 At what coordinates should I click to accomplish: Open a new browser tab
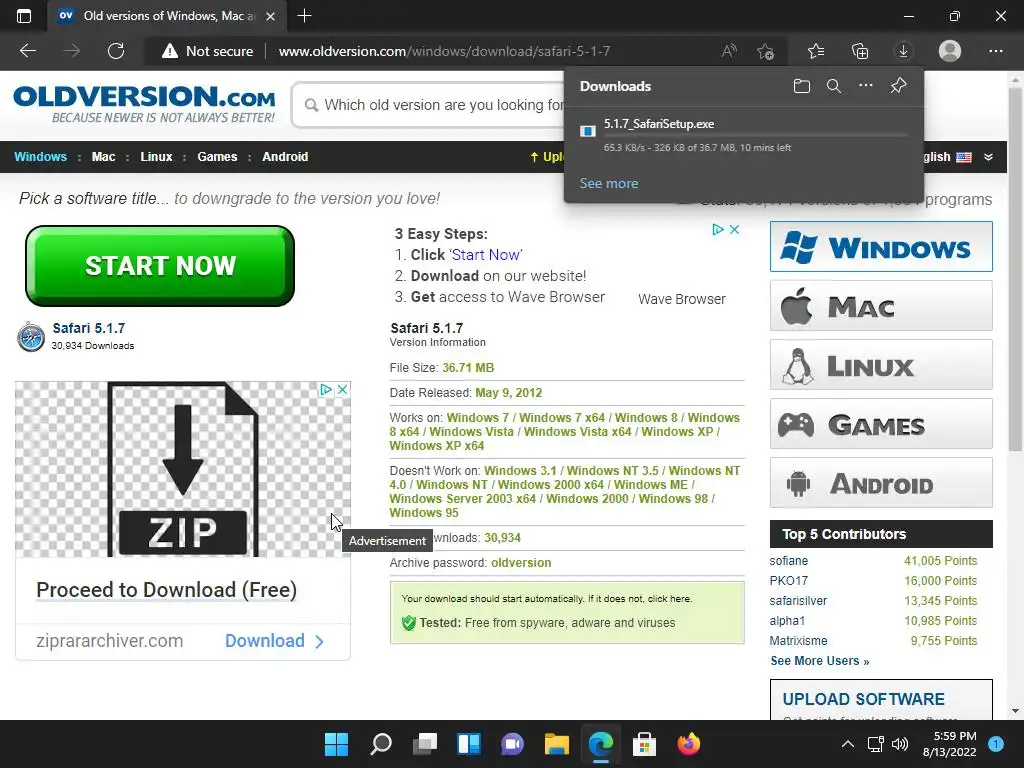tap(304, 16)
